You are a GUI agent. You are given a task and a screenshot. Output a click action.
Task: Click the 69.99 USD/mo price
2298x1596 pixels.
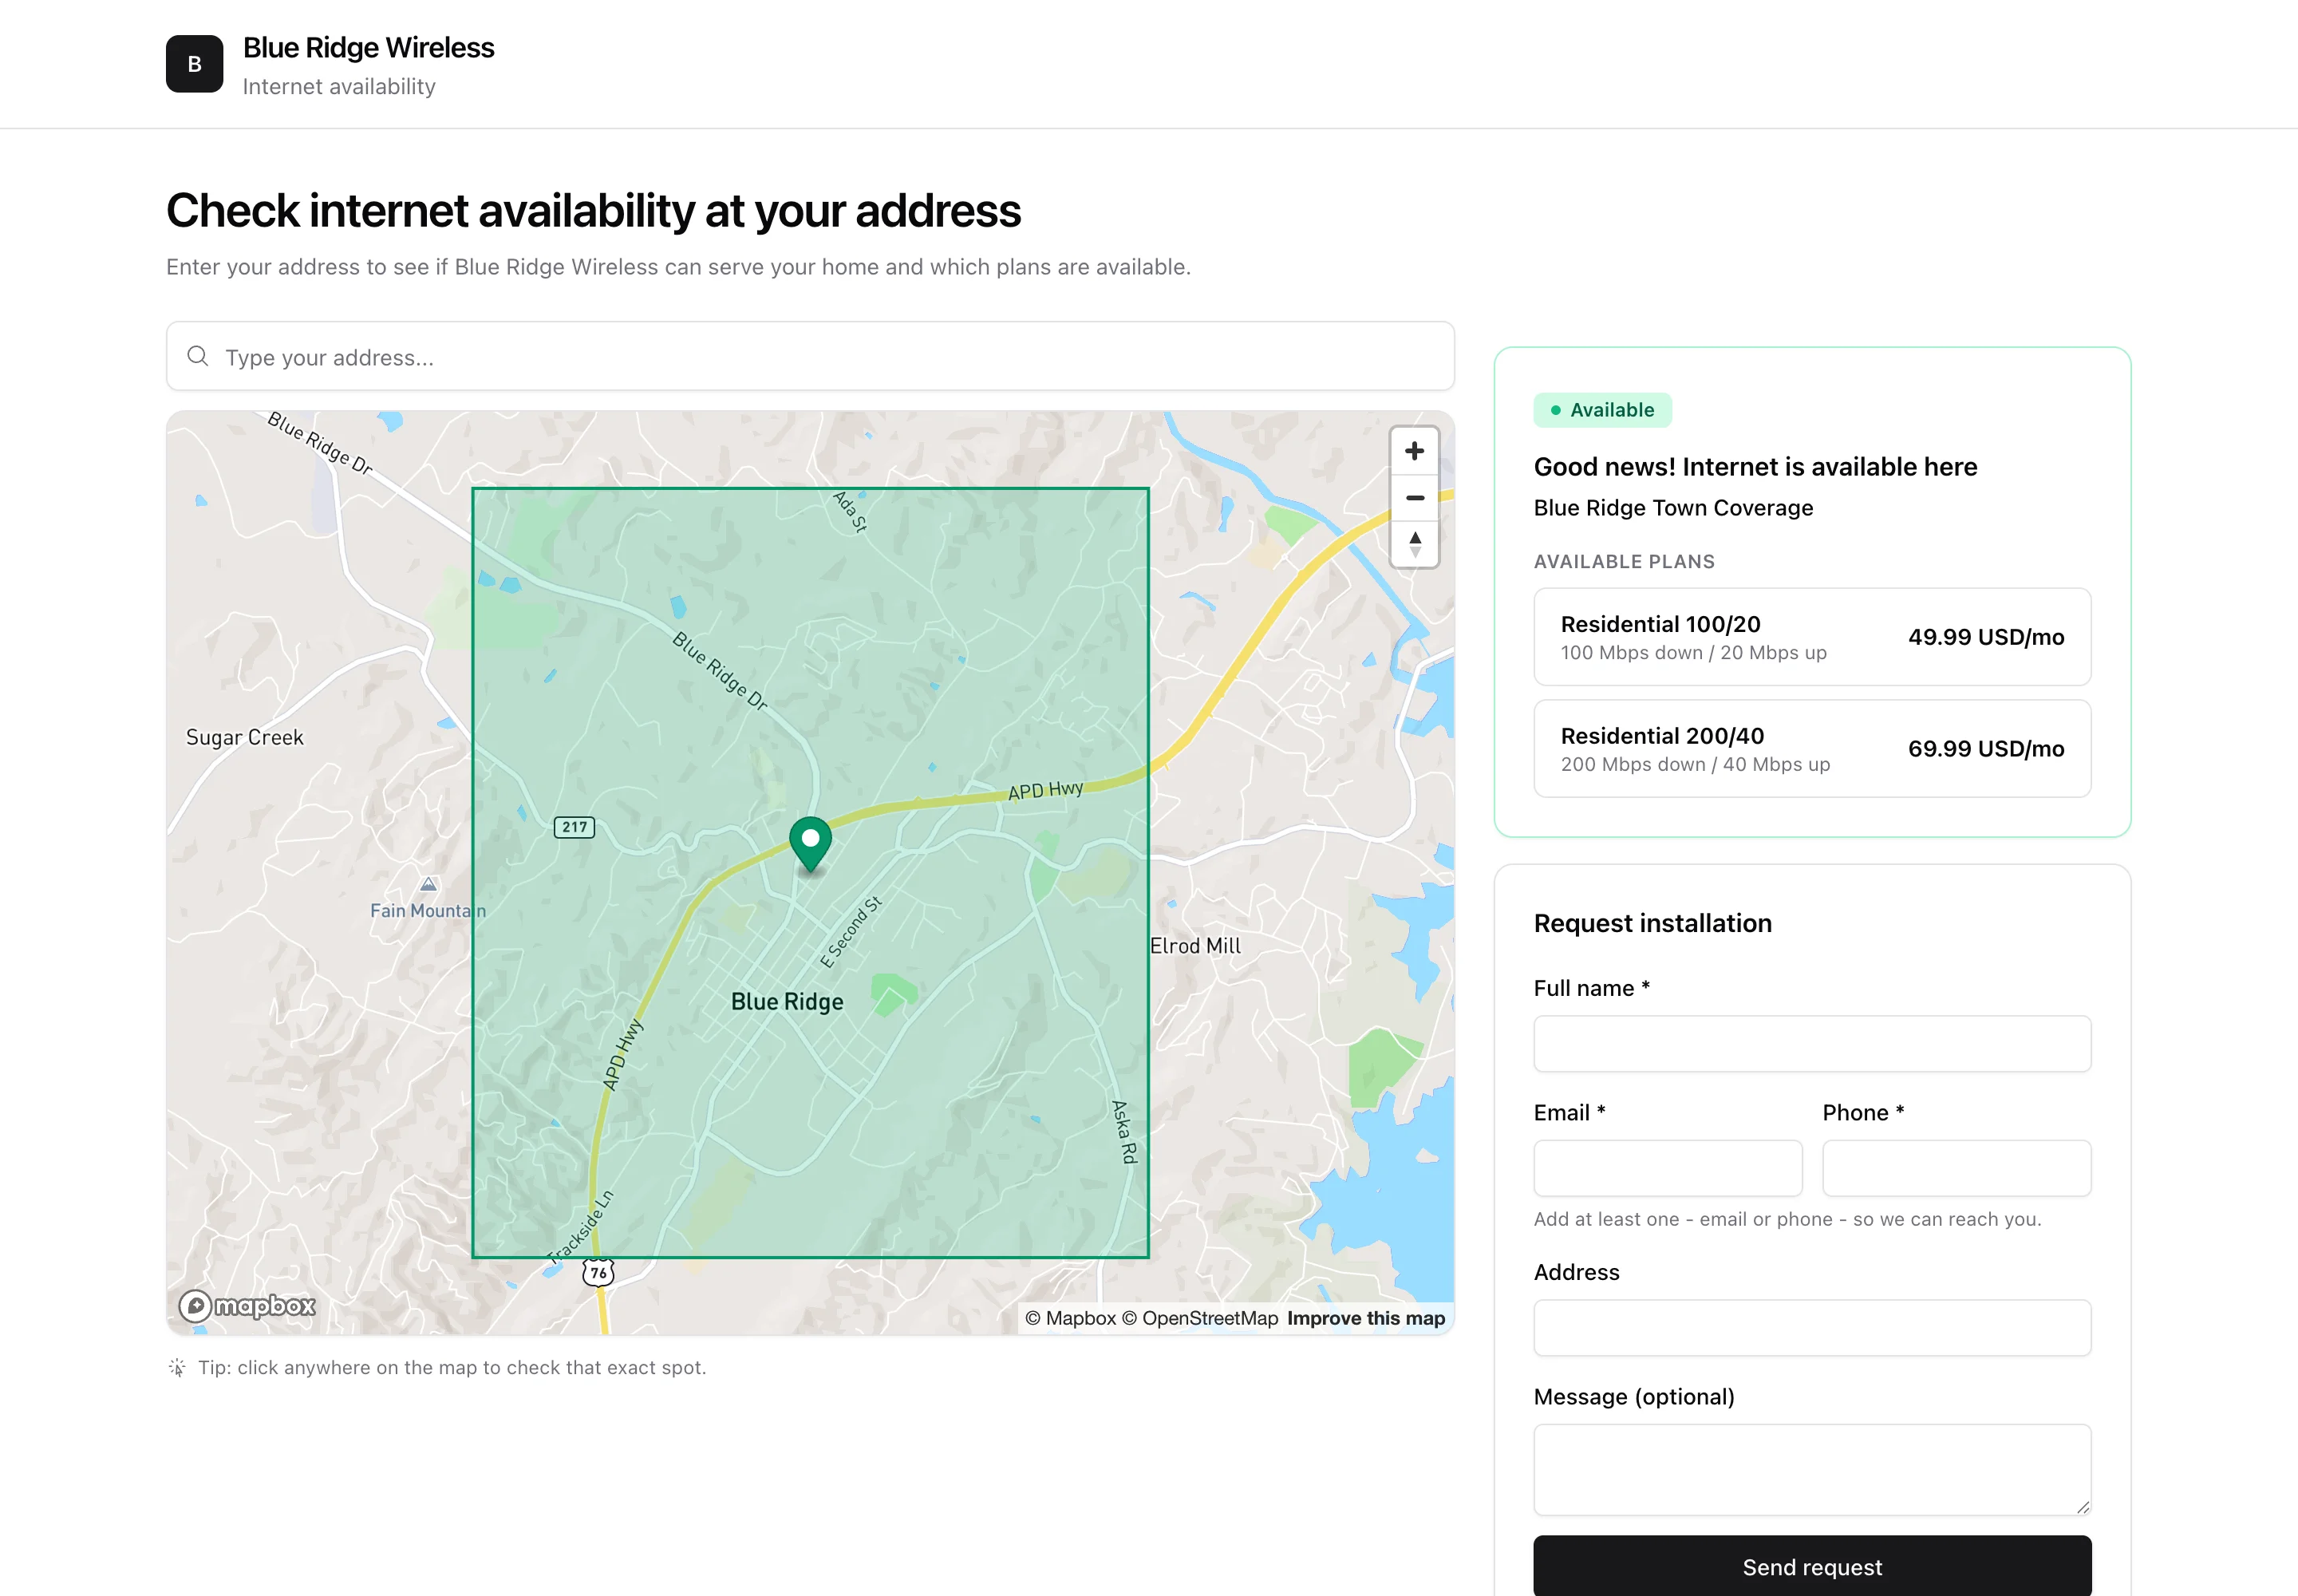click(1985, 749)
